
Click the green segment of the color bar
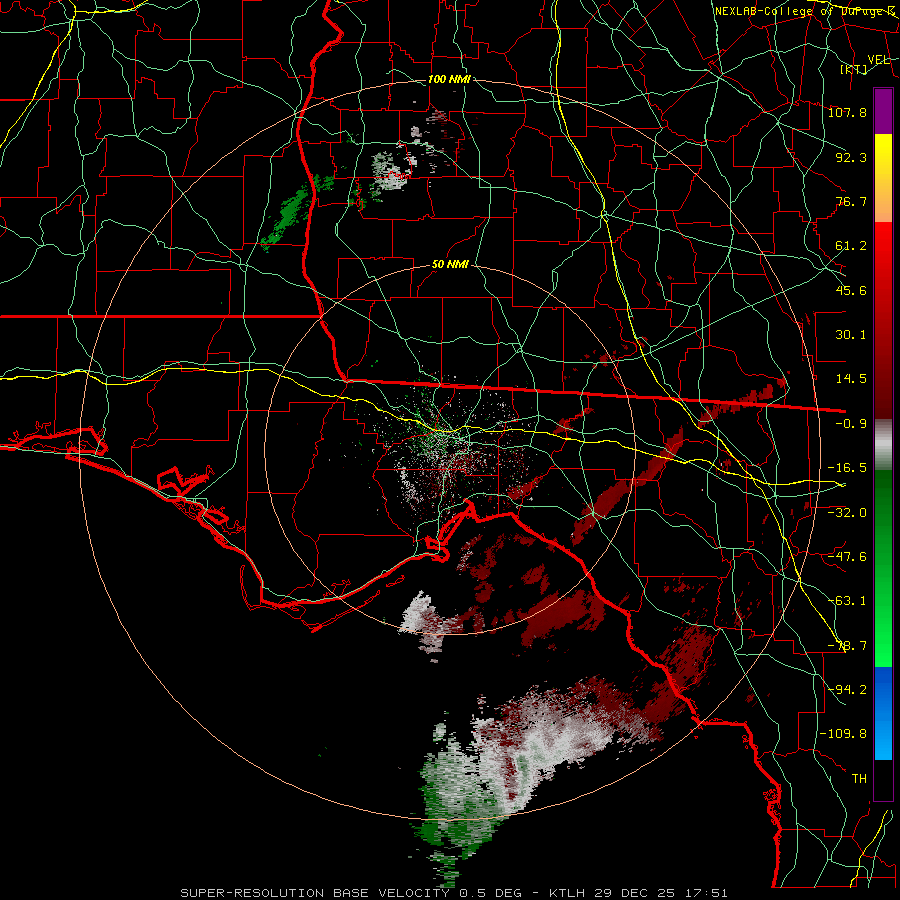point(883,568)
